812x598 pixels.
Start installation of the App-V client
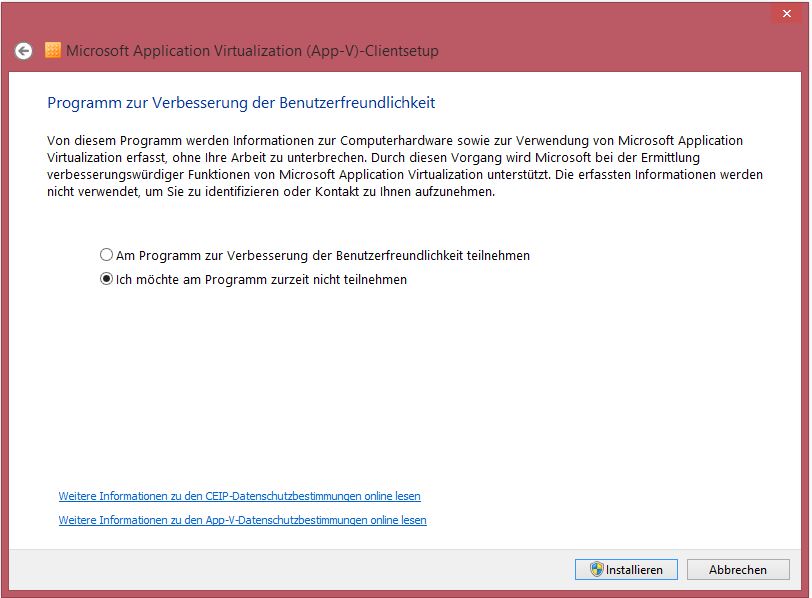(x=625, y=569)
